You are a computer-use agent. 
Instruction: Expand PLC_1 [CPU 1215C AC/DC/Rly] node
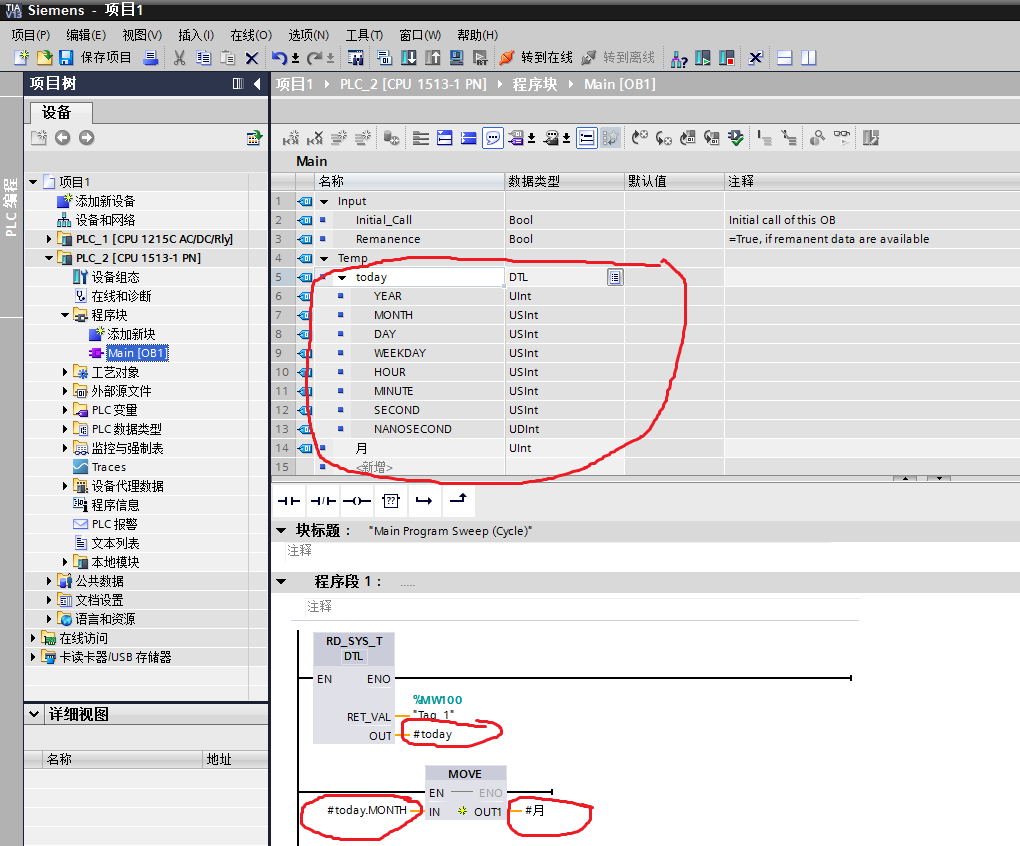tap(49, 239)
